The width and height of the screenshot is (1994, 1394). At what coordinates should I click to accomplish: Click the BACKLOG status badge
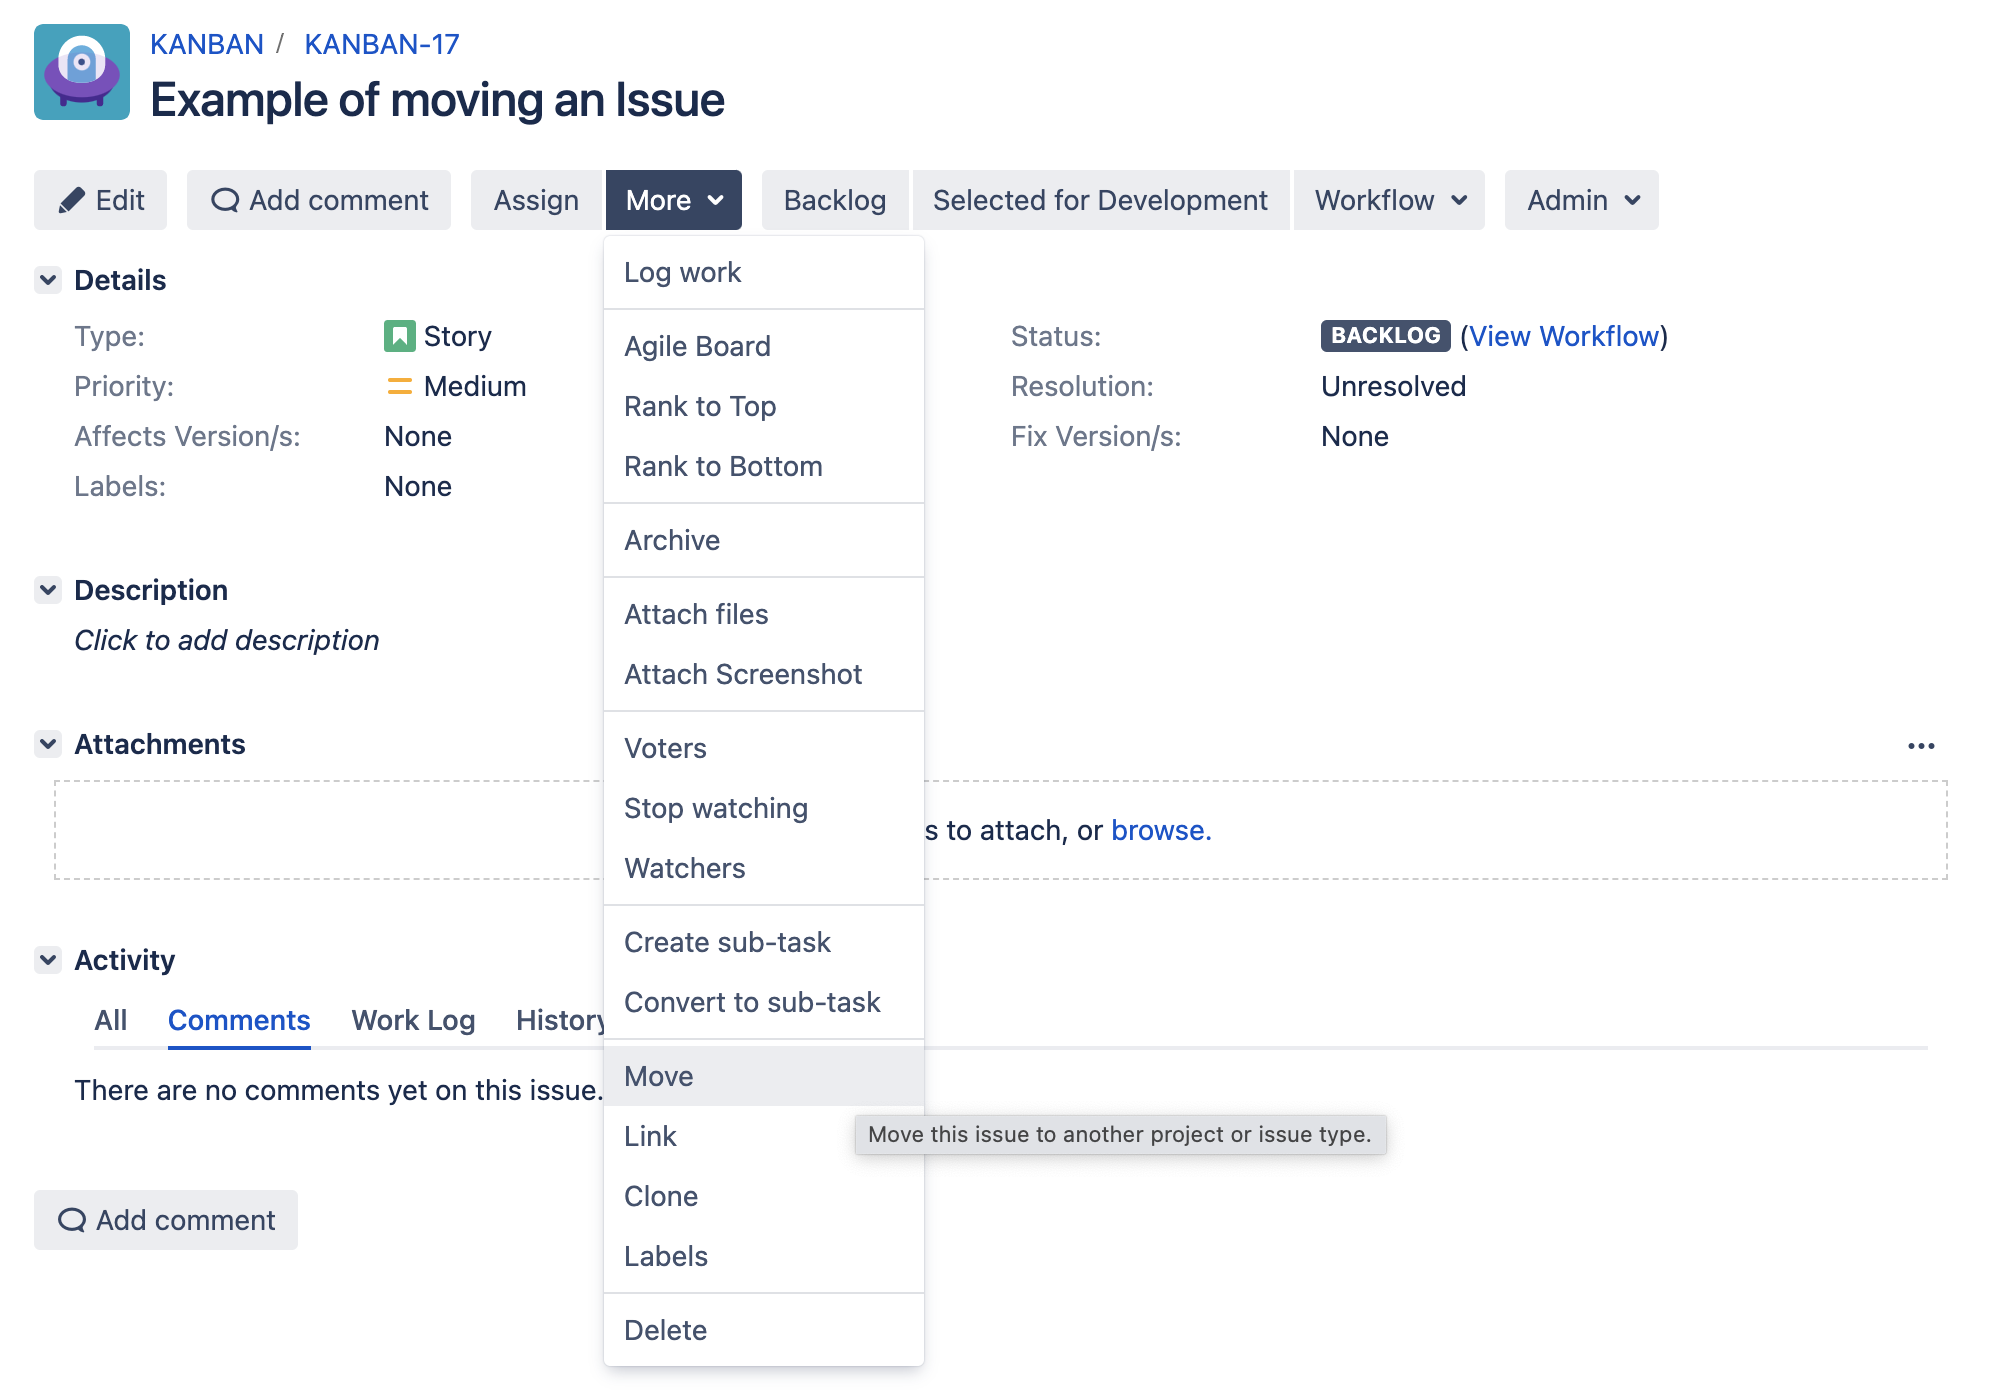(x=1385, y=336)
